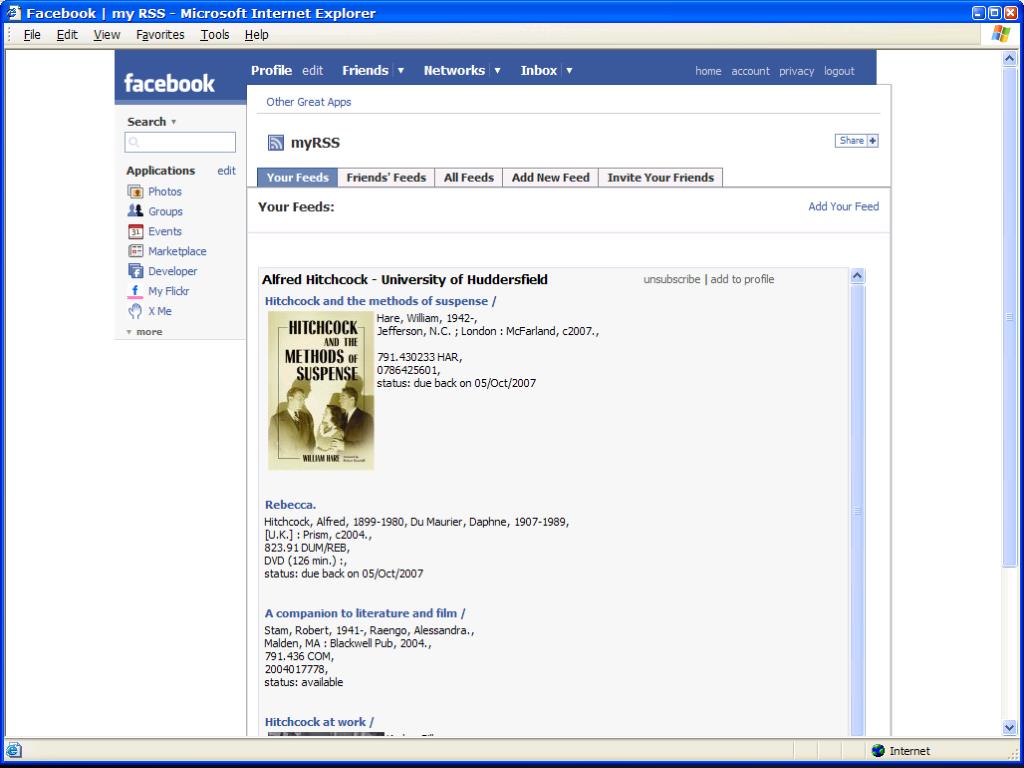The image size is (1024, 768).
Task: Click the myRSS feed icon
Action: click(276, 142)
